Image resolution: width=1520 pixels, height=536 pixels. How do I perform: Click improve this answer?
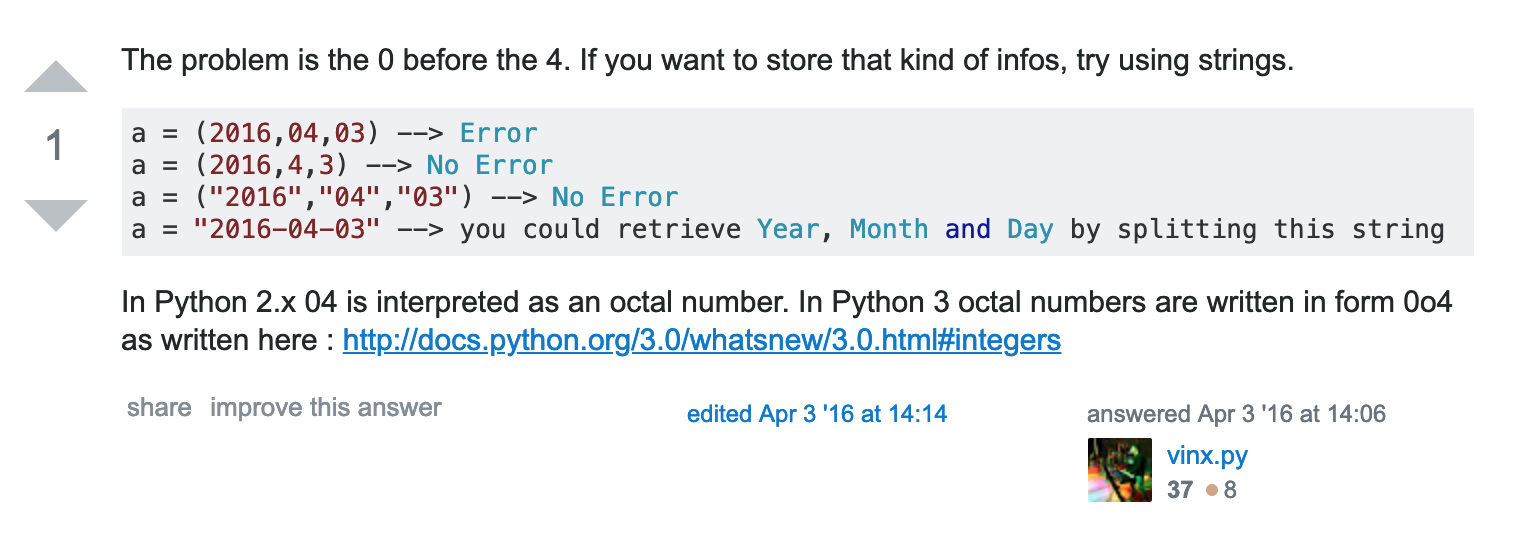click(325, 407)
